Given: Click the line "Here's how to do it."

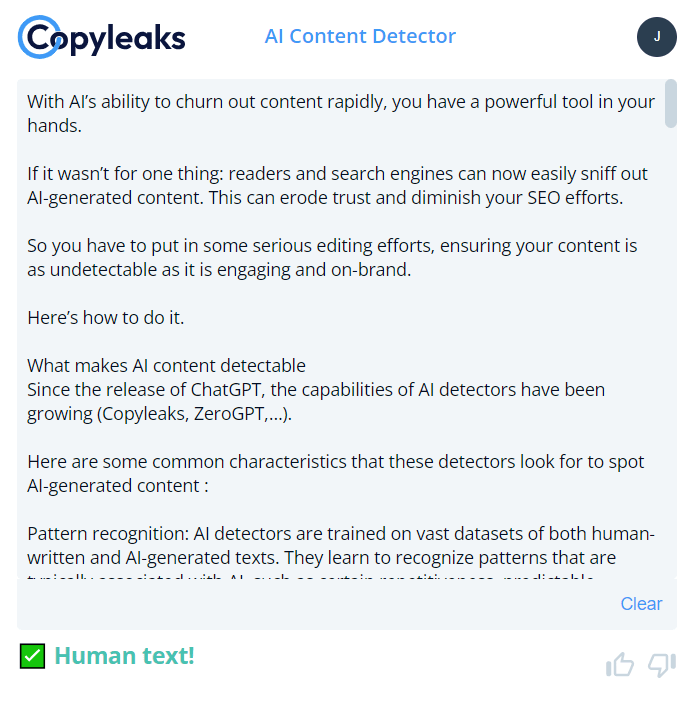Looking at the screenshot, I should click(x=106, y=318).
